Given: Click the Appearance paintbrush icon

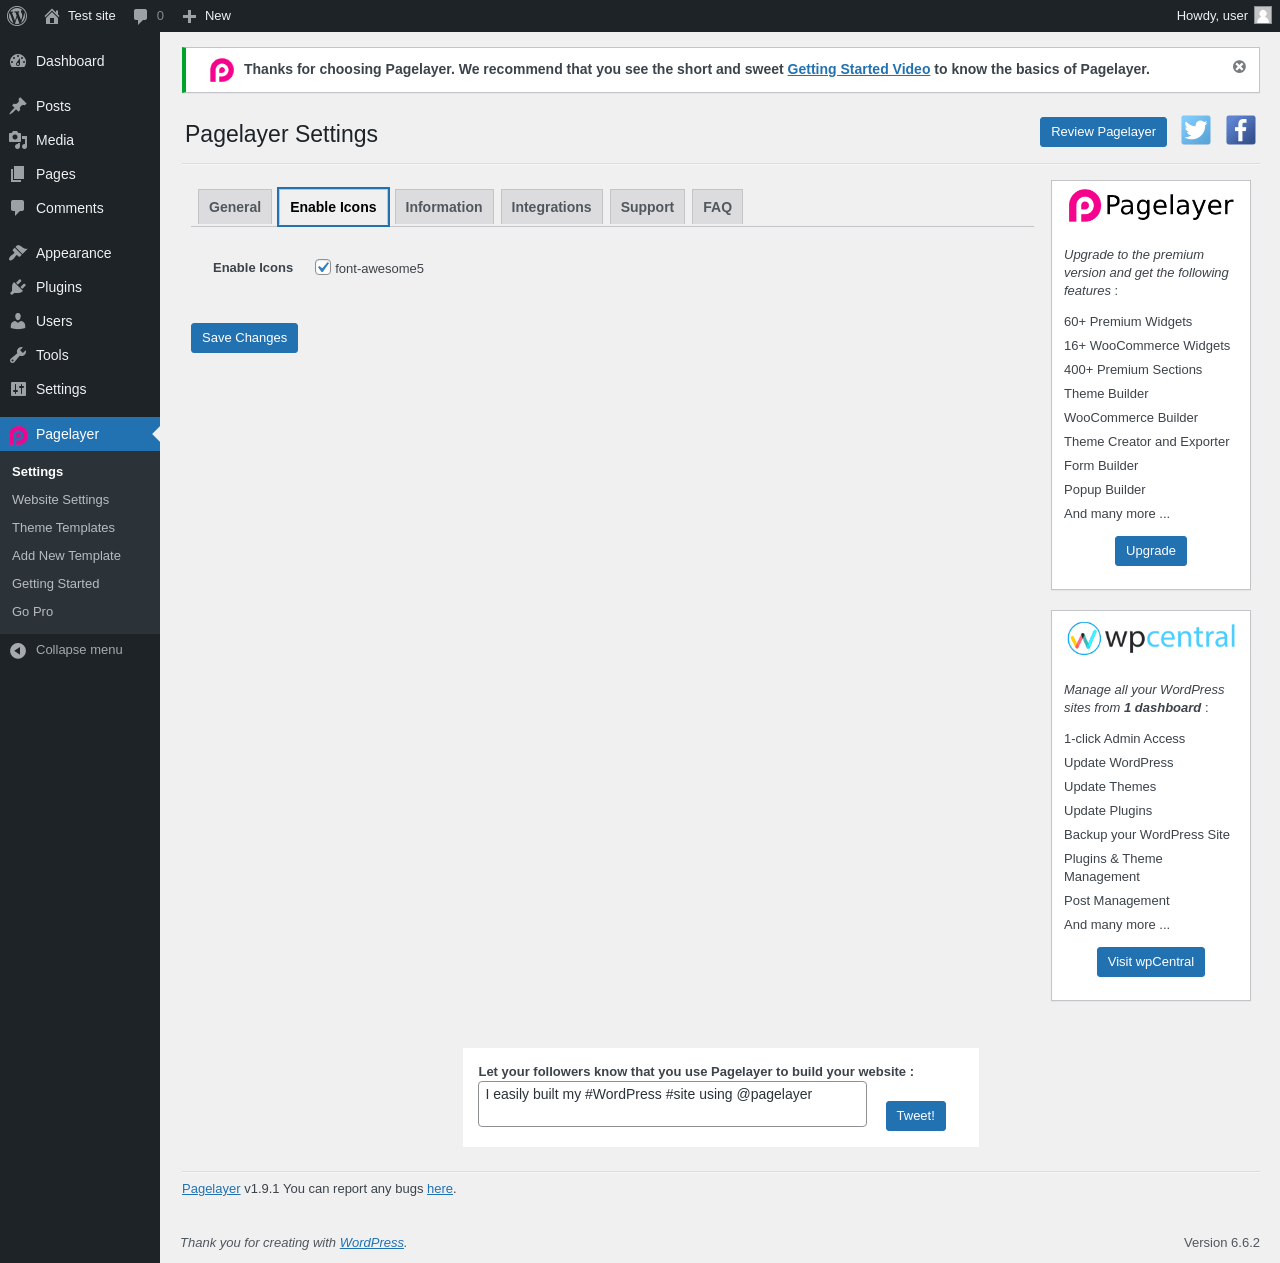Looking at the screenshot, I should (18, 253).
